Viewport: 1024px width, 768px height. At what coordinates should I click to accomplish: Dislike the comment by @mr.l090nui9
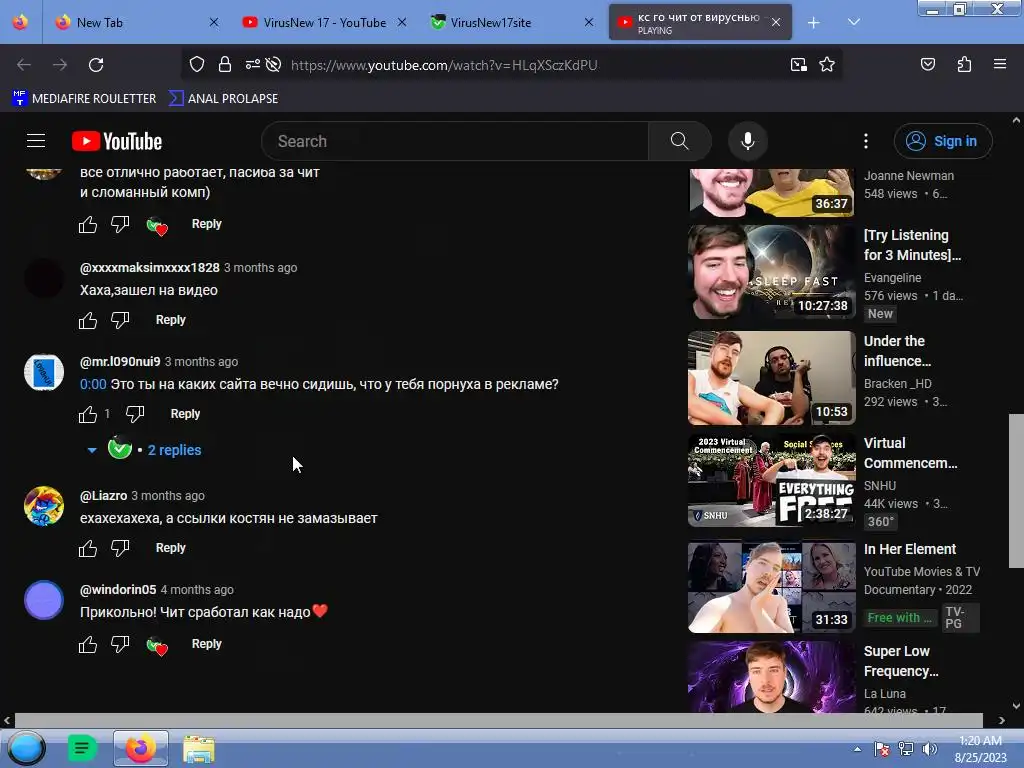(x=135, y=415)
